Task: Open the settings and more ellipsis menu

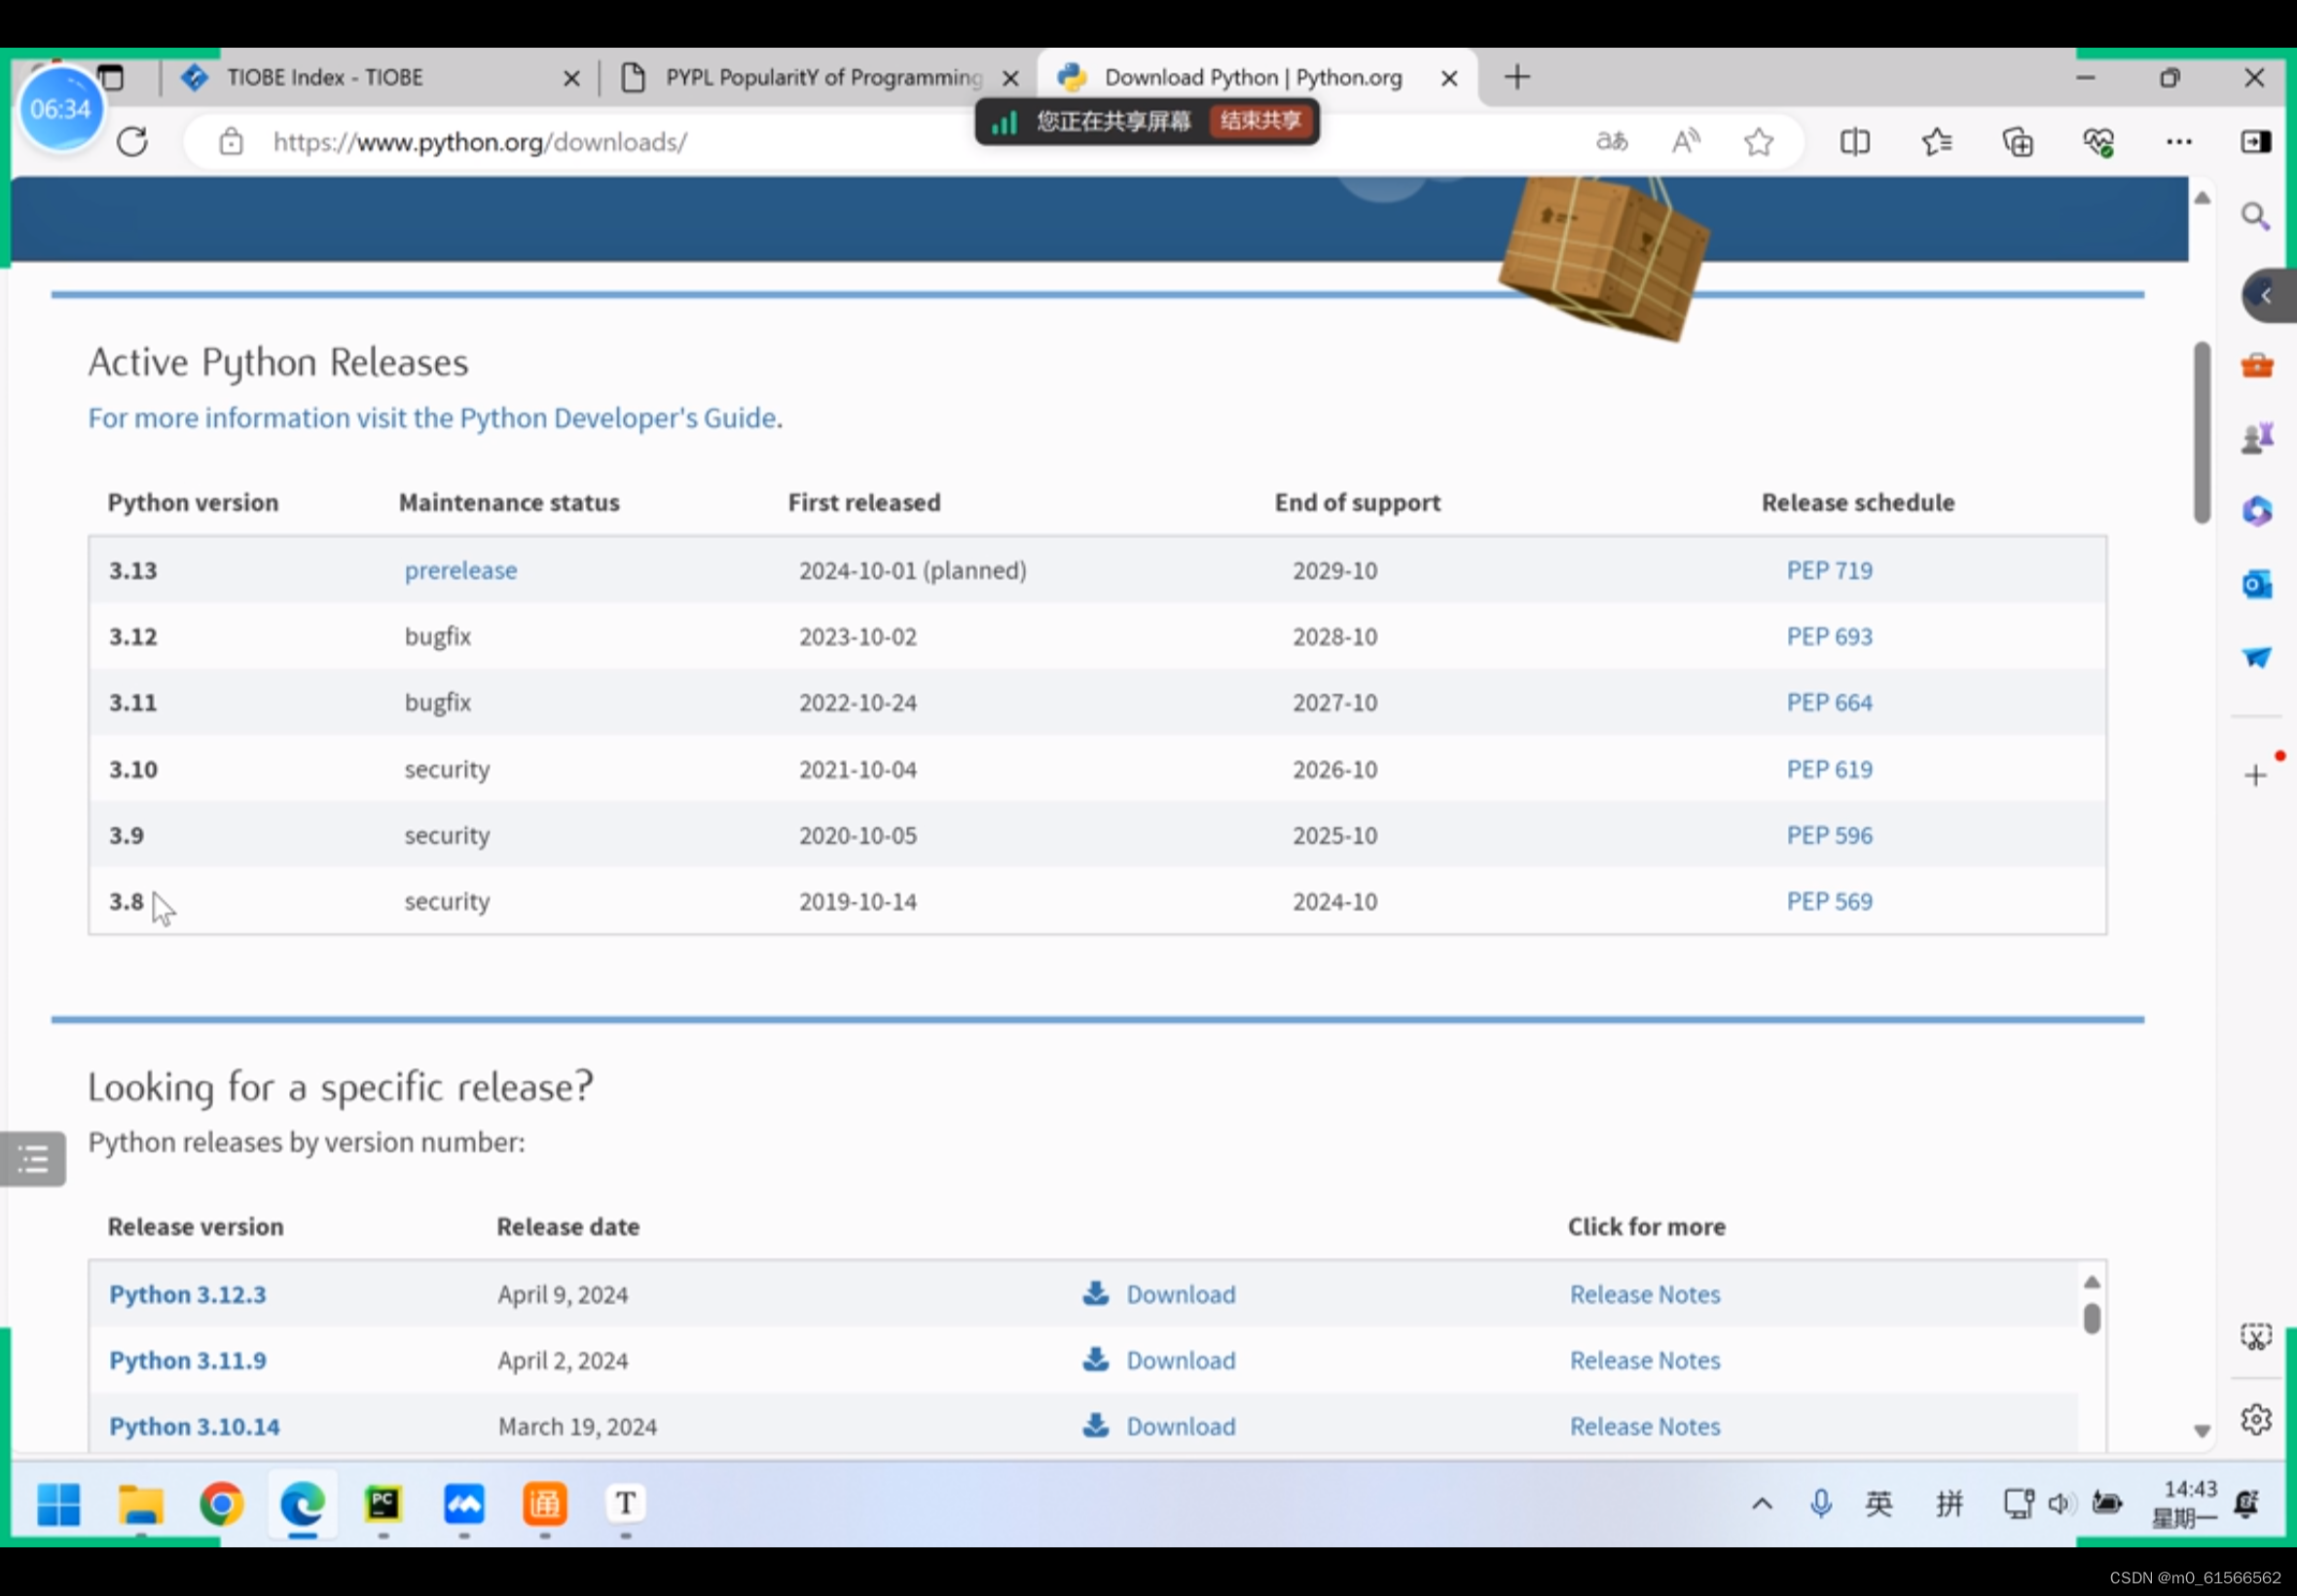Action: point(2179,142)
